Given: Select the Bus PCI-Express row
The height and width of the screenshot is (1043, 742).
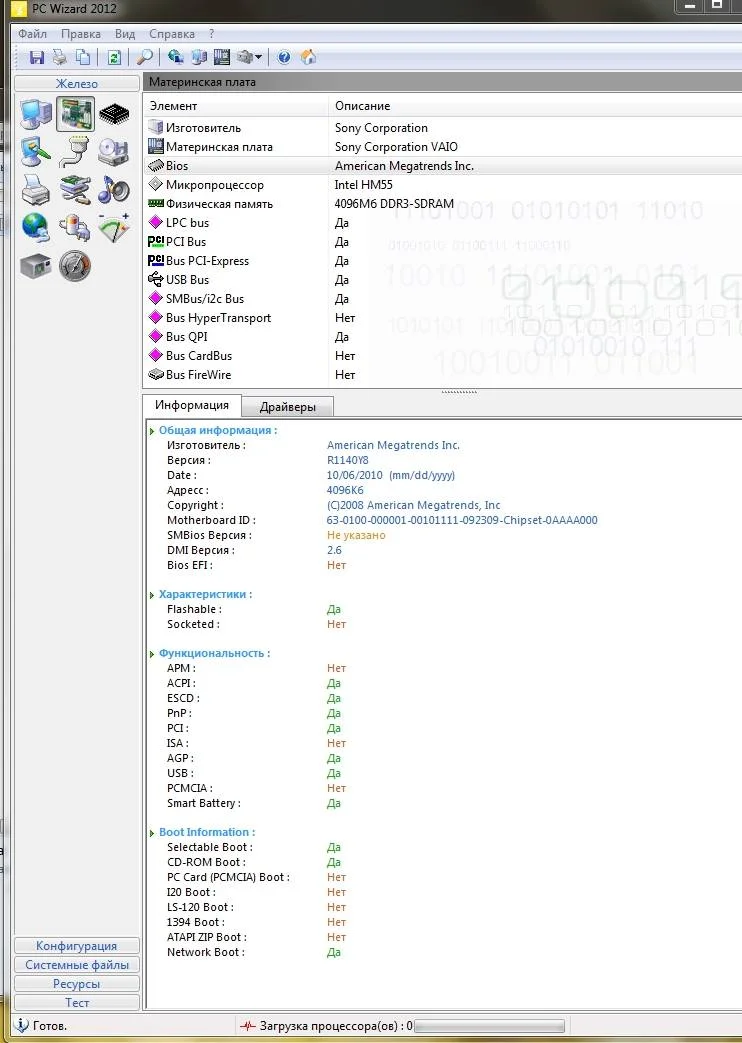Looking at the screenshot, I should (443, 261).
